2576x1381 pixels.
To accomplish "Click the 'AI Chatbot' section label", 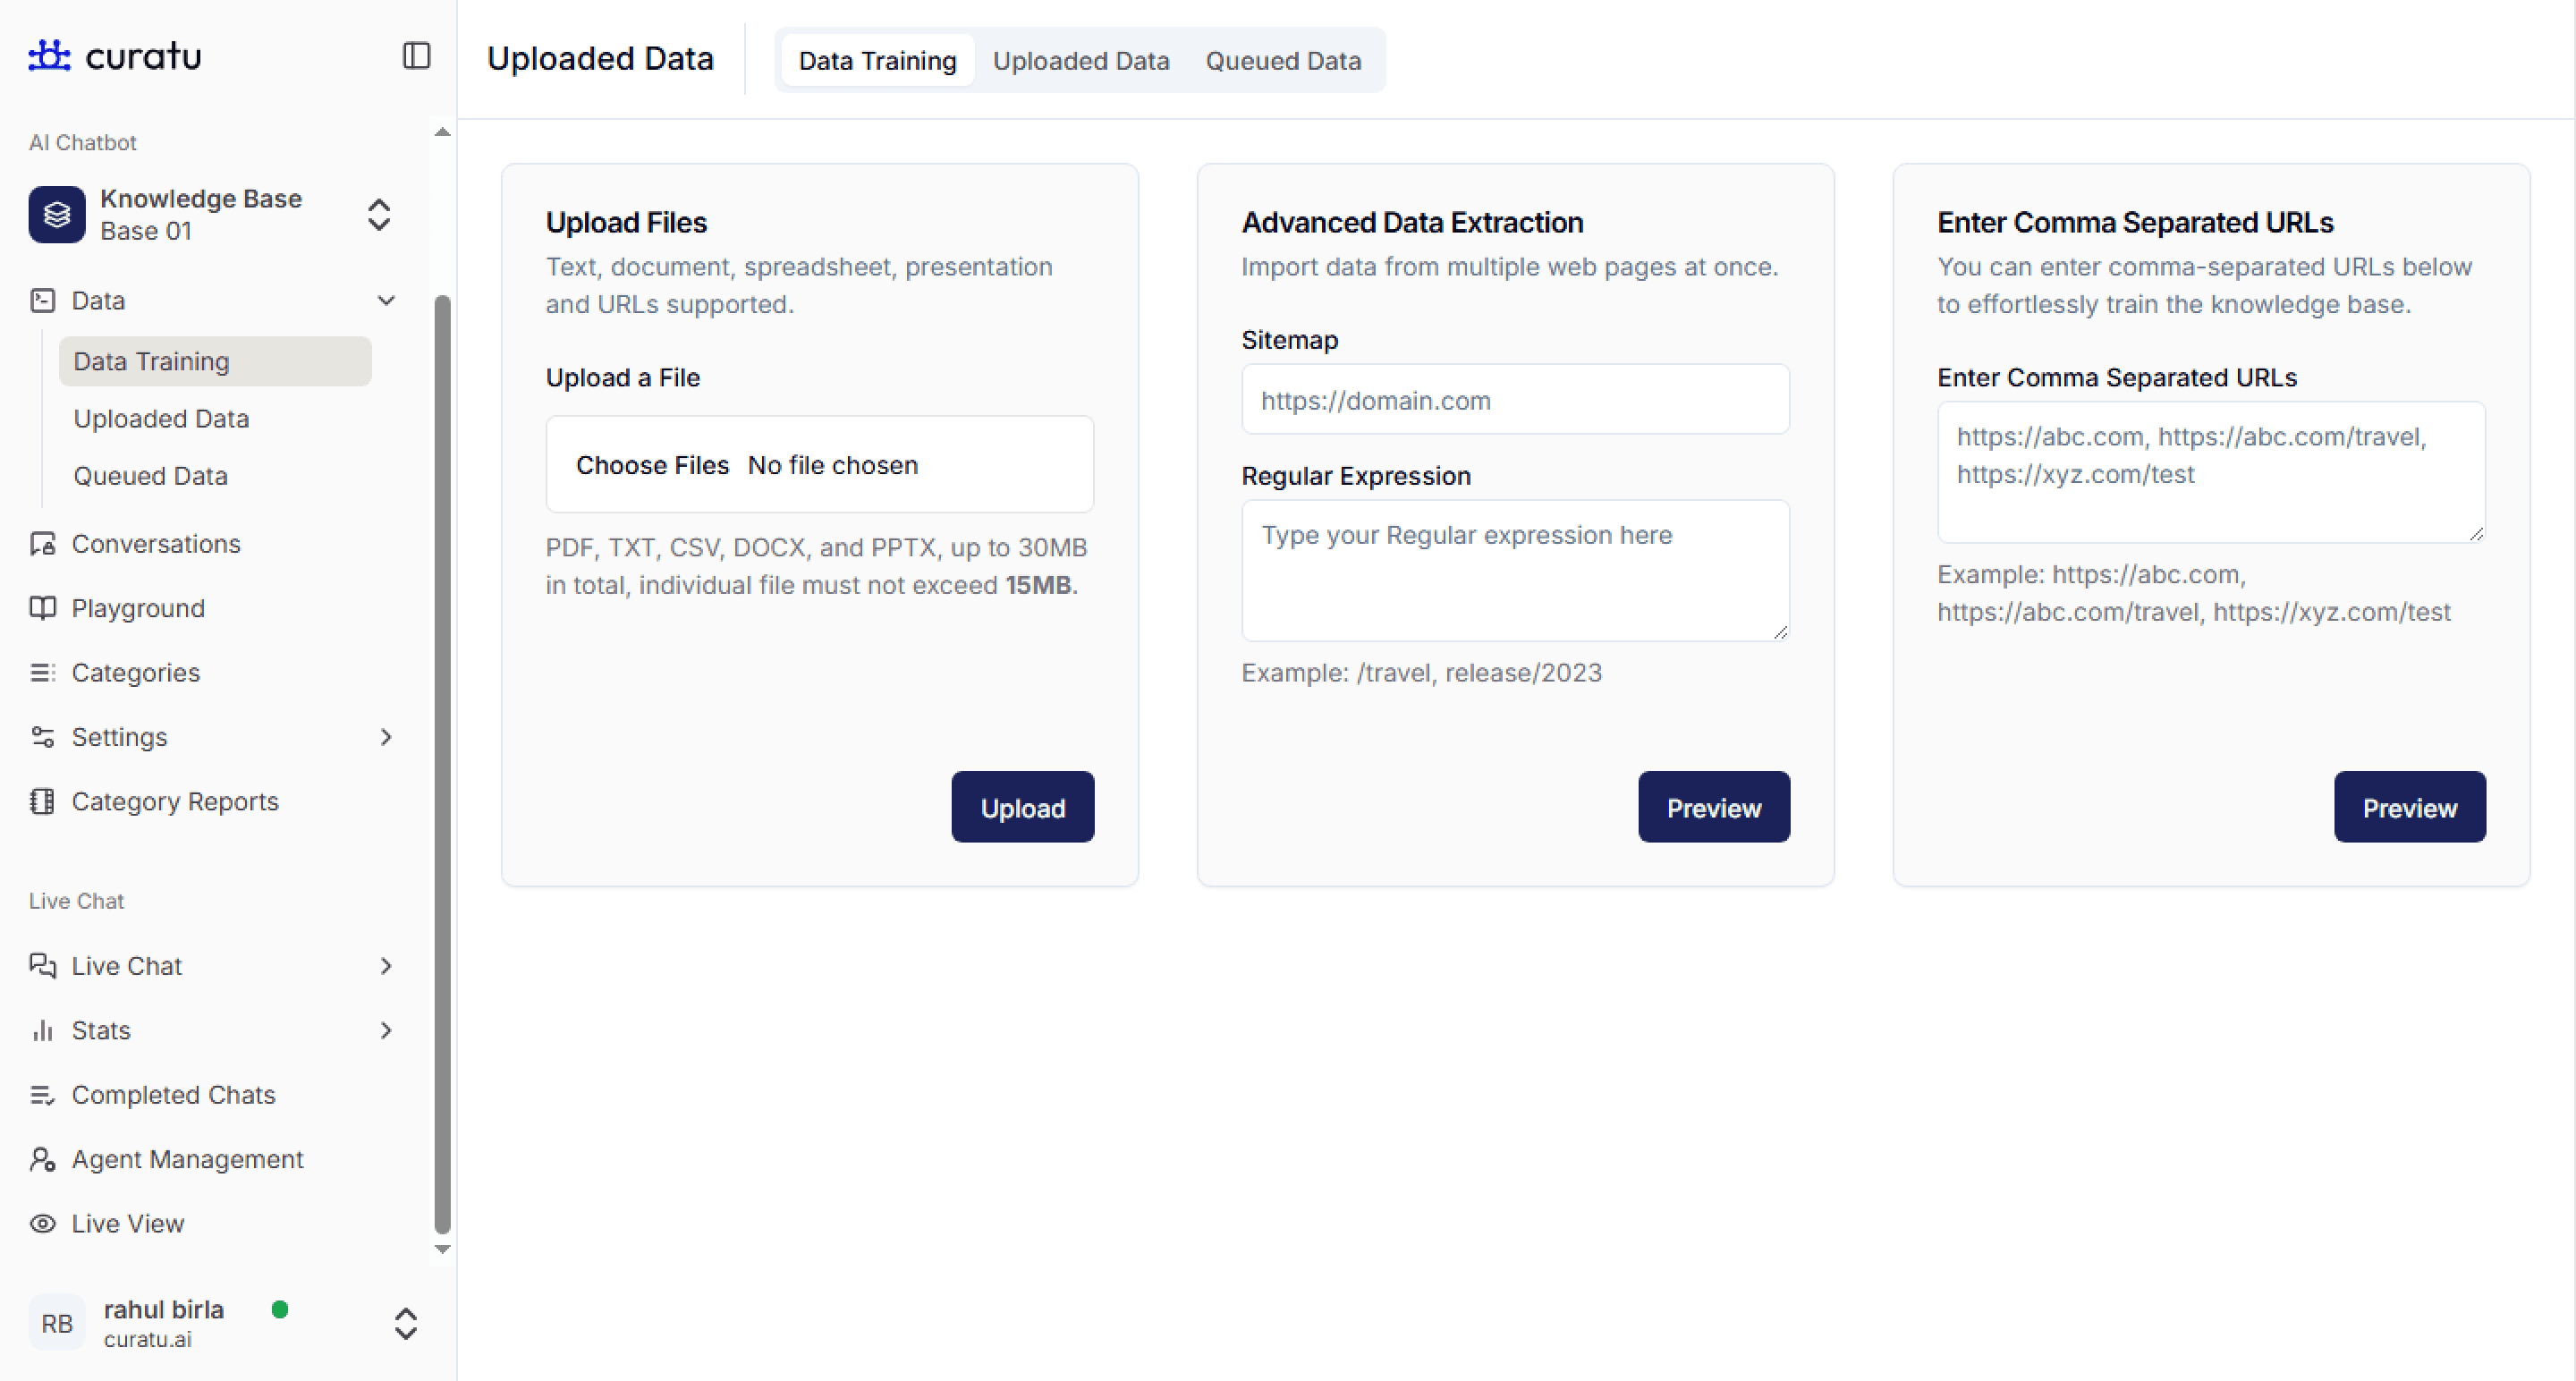I will click(x=82, y=142).
